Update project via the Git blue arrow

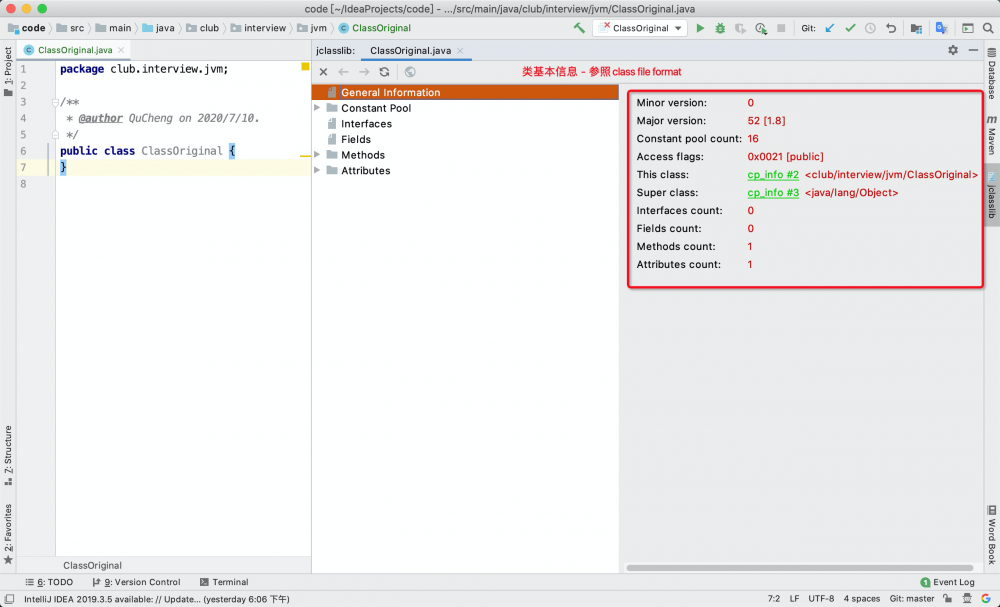(830, 28)
